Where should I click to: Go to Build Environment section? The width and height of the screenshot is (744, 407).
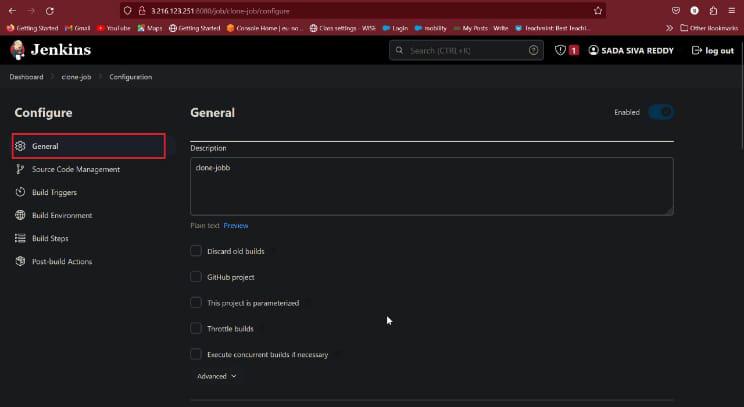point(62,215)
